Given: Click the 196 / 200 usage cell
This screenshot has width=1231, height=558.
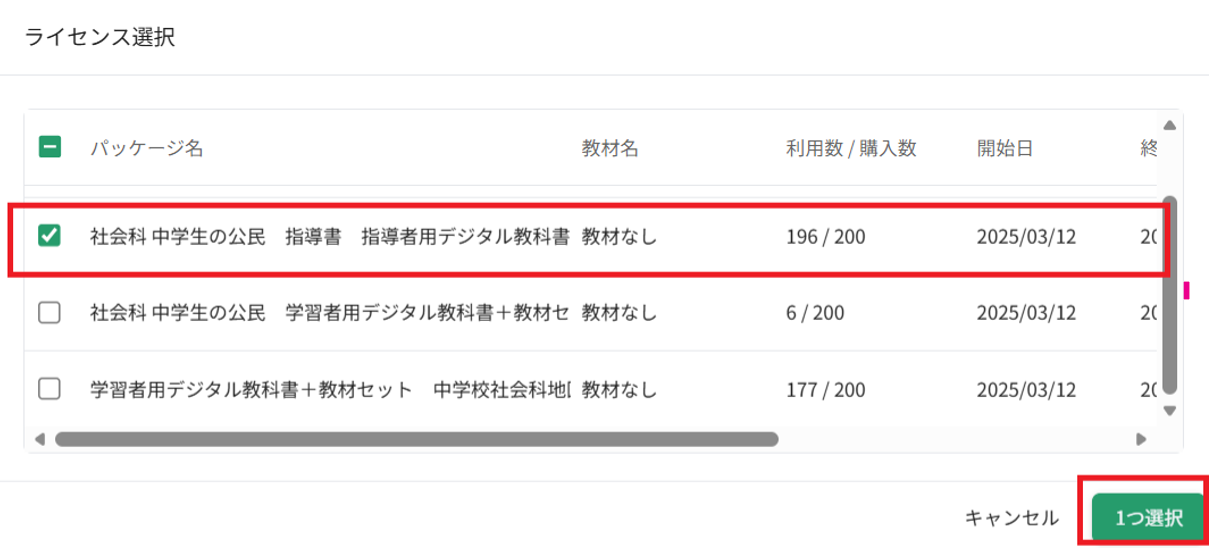Looking at the screenshot, I should point(826,237).
